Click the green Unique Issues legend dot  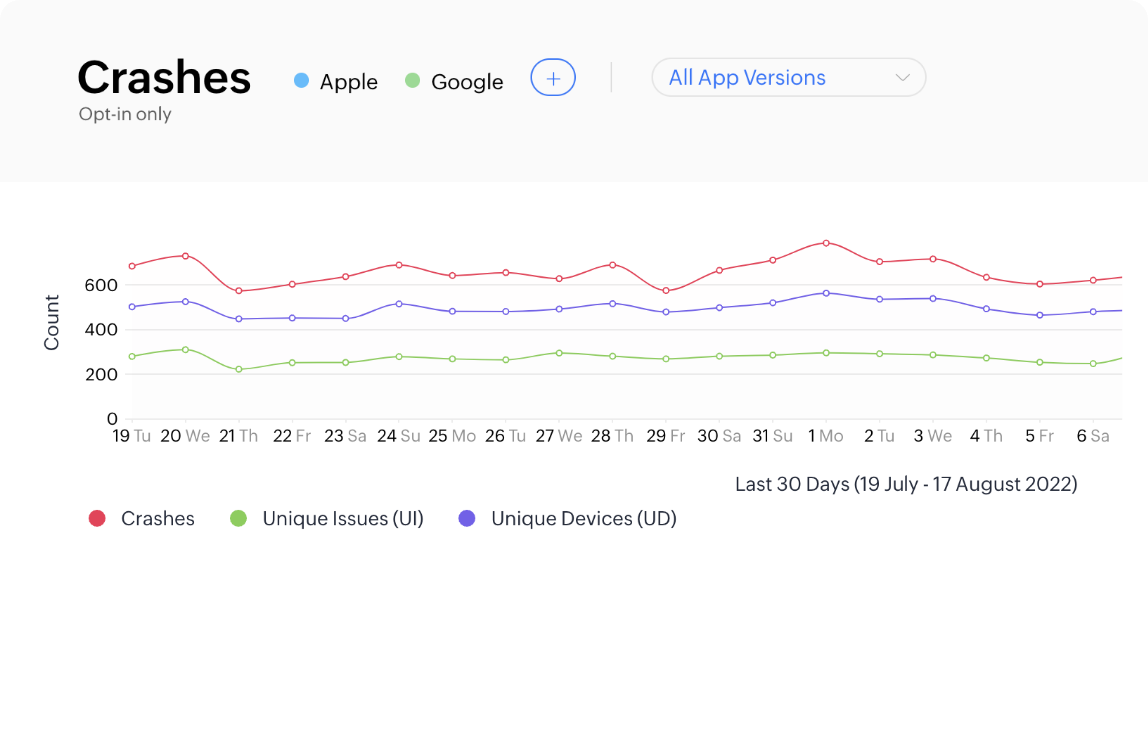239,518
